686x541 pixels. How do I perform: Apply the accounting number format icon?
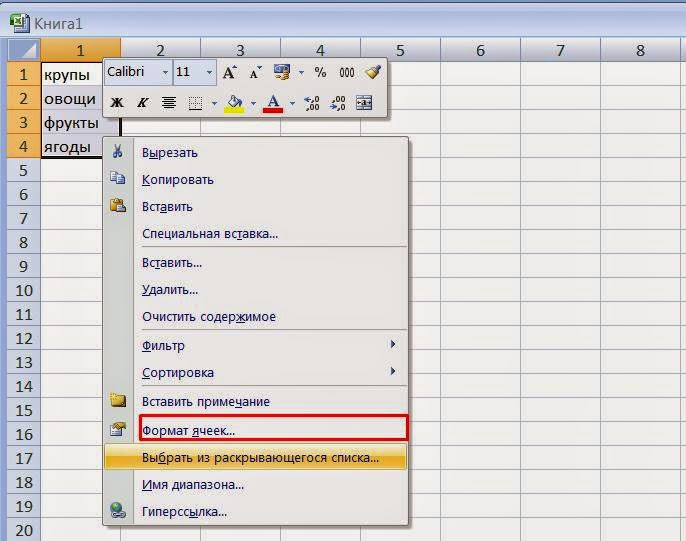pyautogui.click(x=282, y=72)
